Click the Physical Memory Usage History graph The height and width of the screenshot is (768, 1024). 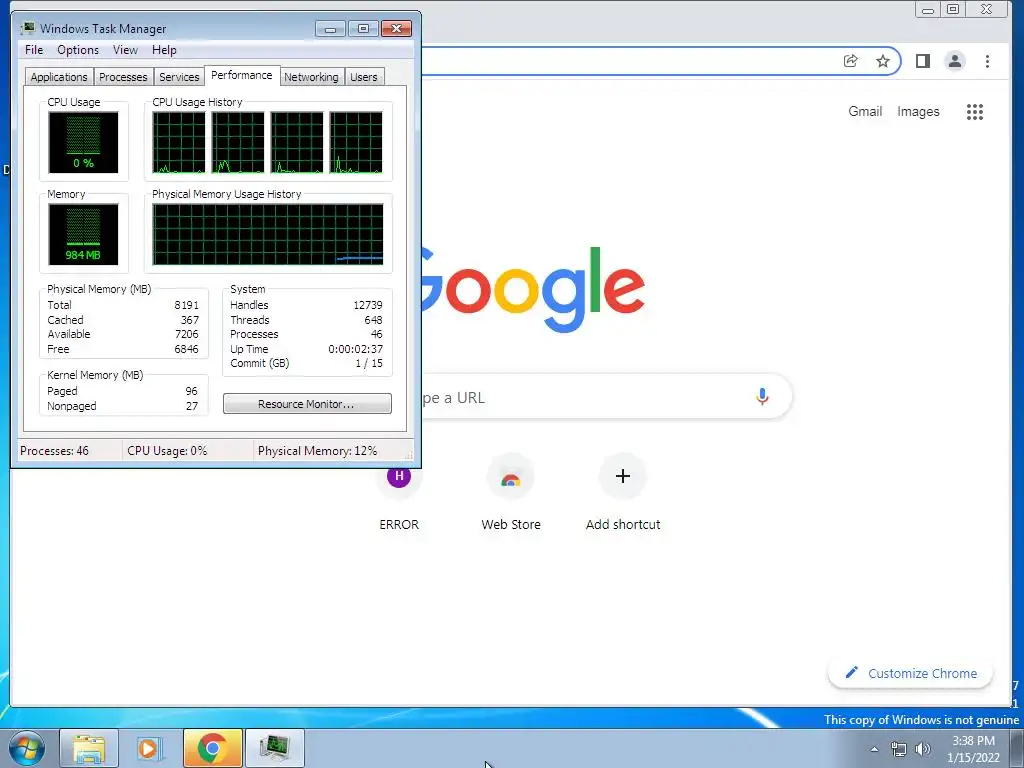pyautogui.click(x=268, y=234)
